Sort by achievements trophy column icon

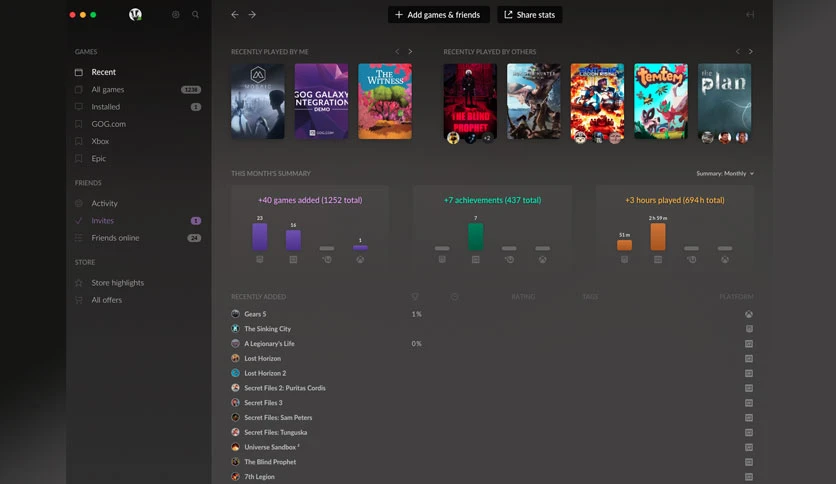coord(415,296)
